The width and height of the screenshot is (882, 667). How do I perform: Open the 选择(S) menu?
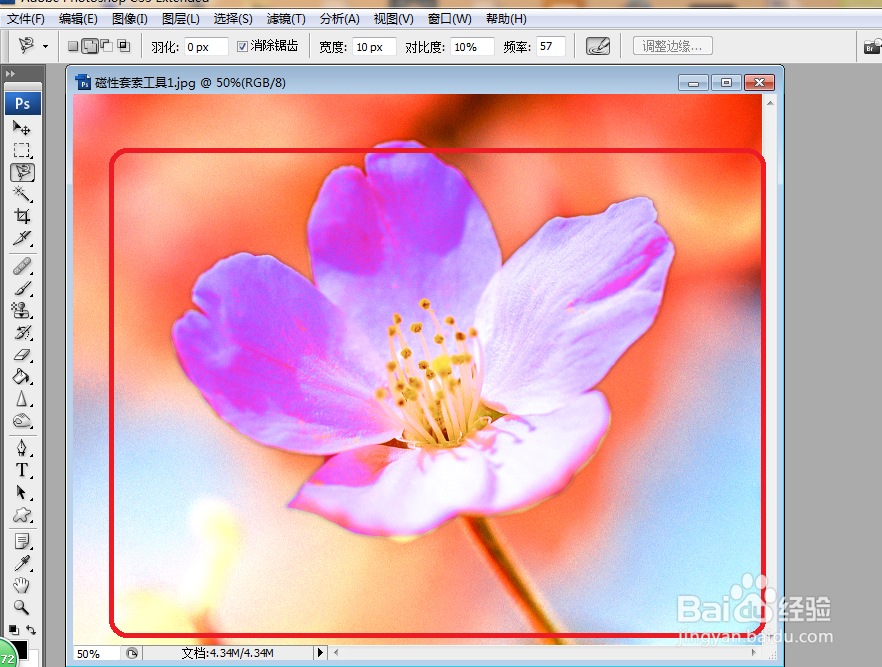(x=233, y=19)
